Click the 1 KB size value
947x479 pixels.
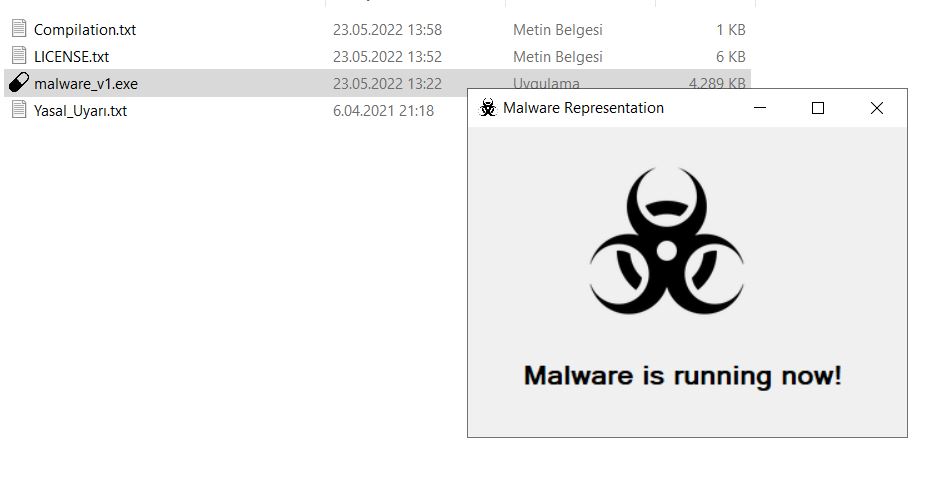pos(731,30)
